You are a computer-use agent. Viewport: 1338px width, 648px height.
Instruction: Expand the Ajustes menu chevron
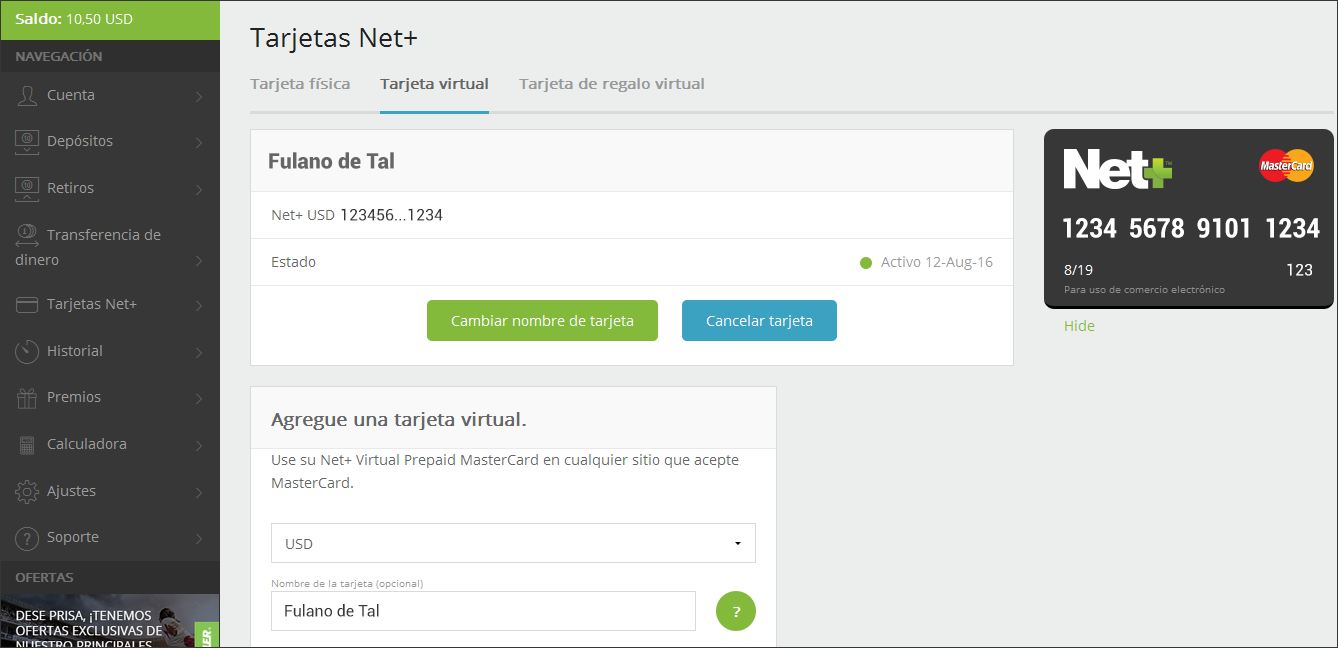point(199,492)
